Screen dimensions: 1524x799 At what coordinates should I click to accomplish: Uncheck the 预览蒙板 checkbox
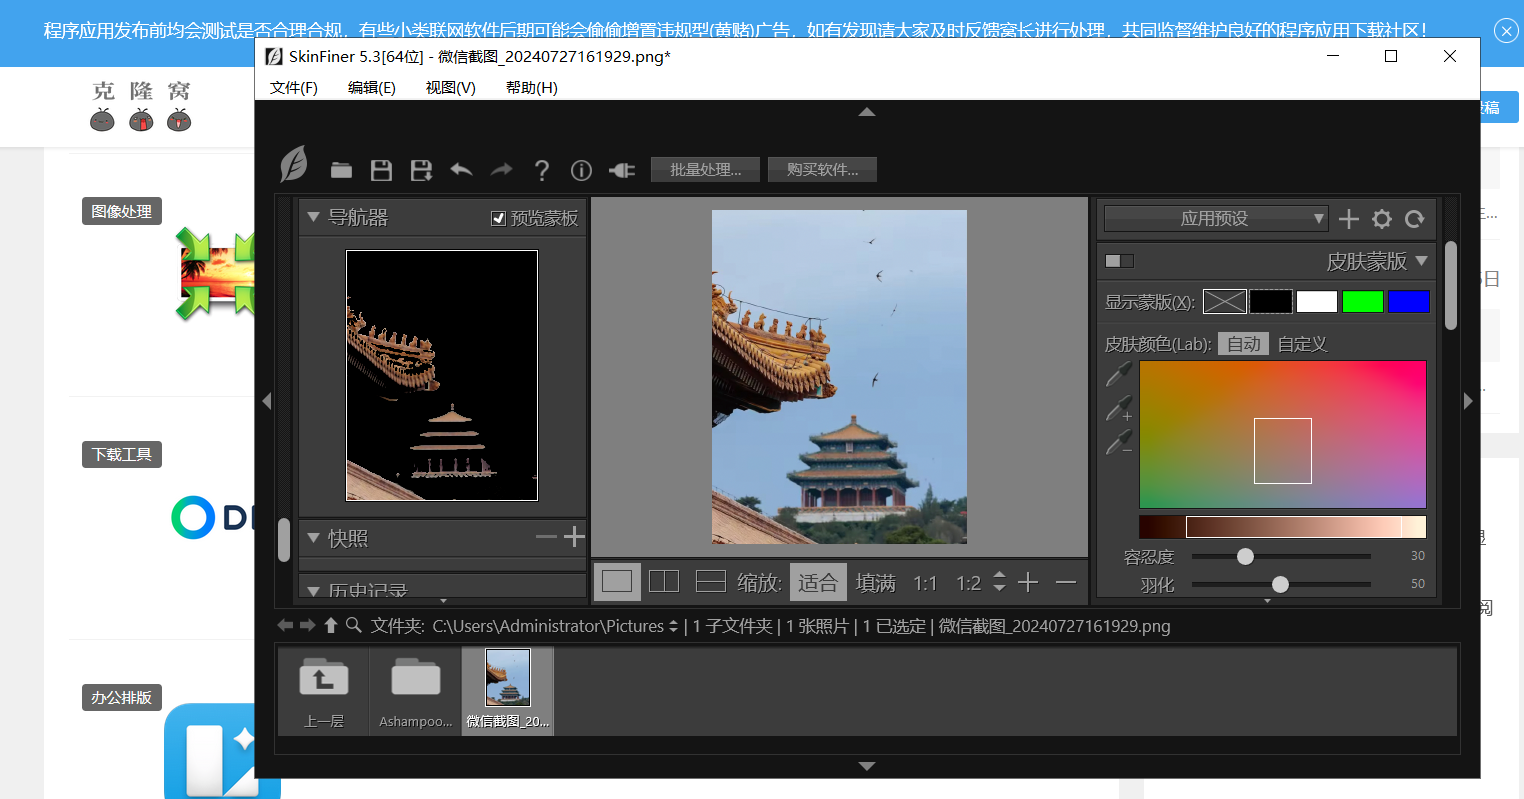pyautogui.click(x=498, y=218)
